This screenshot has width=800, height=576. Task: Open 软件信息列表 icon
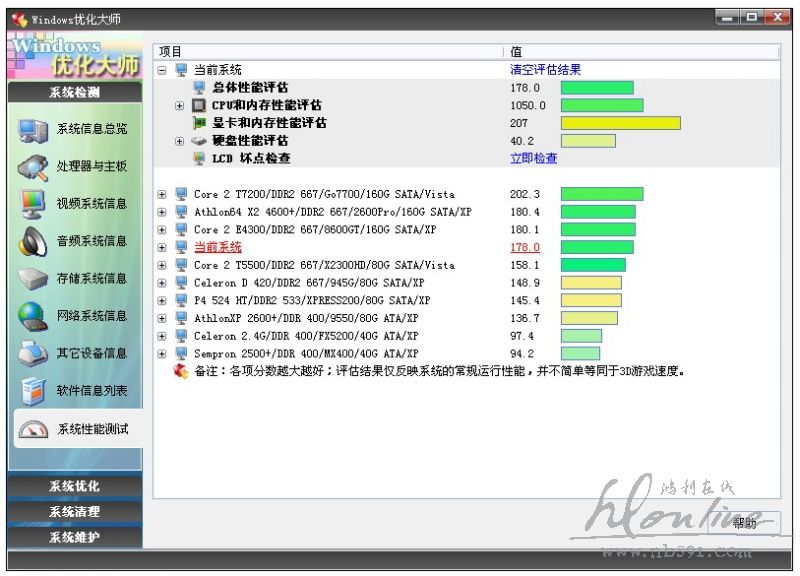click(33, 391)
